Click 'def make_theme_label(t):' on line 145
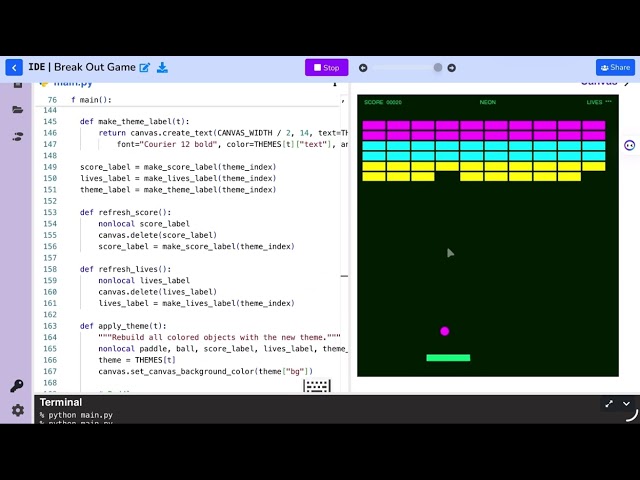Image resolution: width=640 pixels, height=480 pixels. click(135, 122)
